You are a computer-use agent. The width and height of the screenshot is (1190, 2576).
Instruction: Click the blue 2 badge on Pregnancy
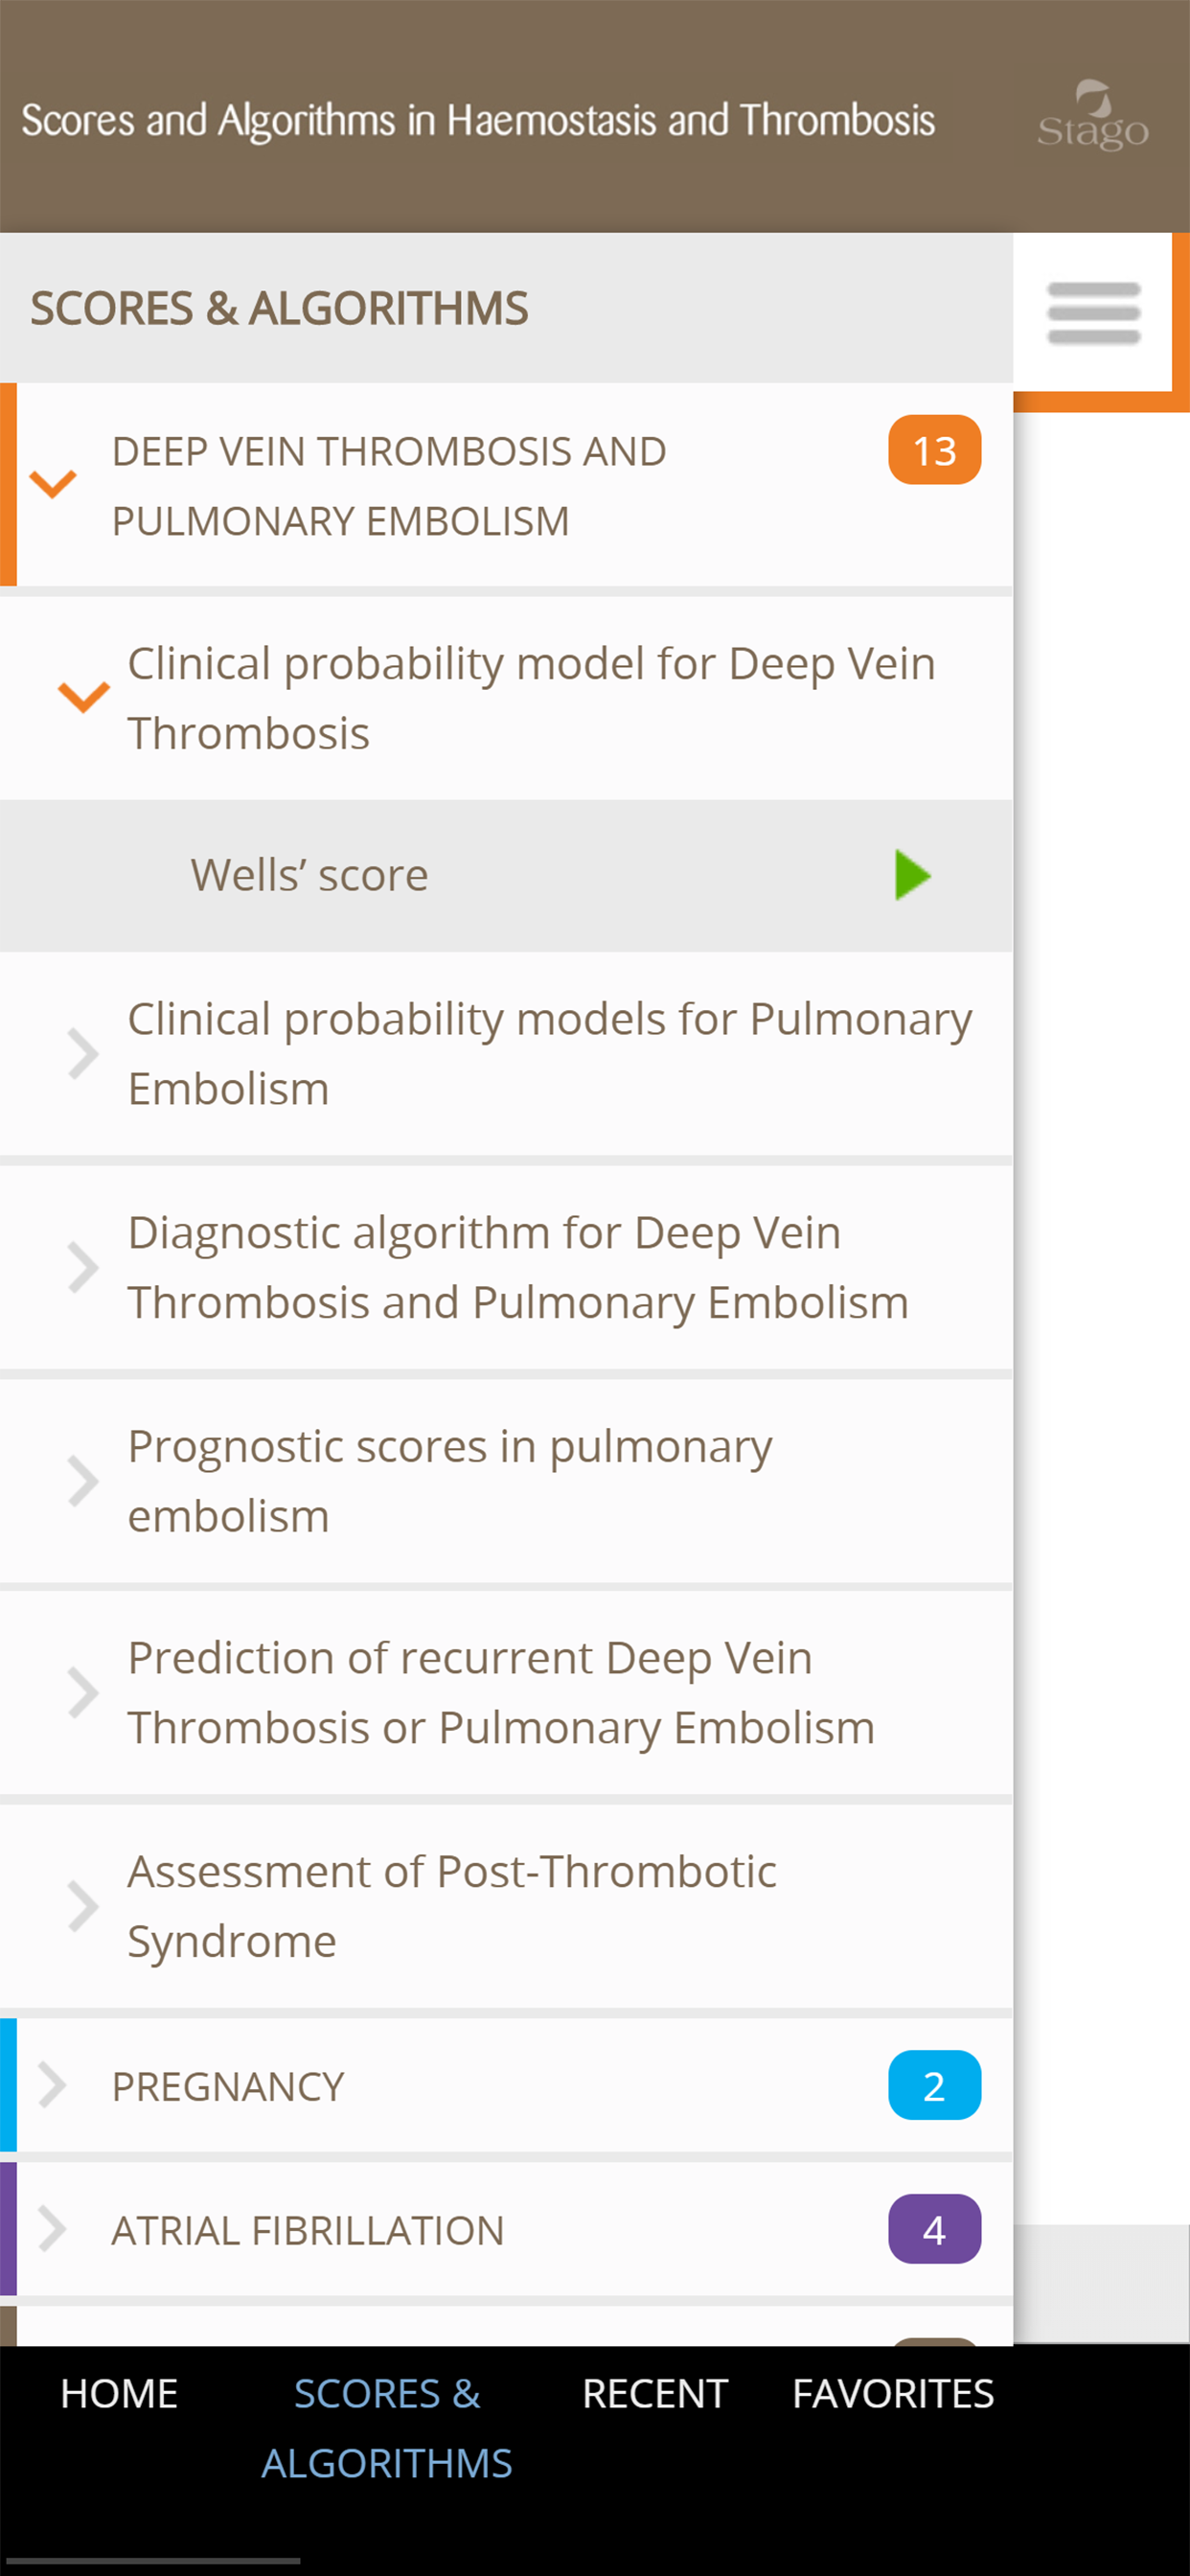pyautogui.click(x=934, y=2085)
